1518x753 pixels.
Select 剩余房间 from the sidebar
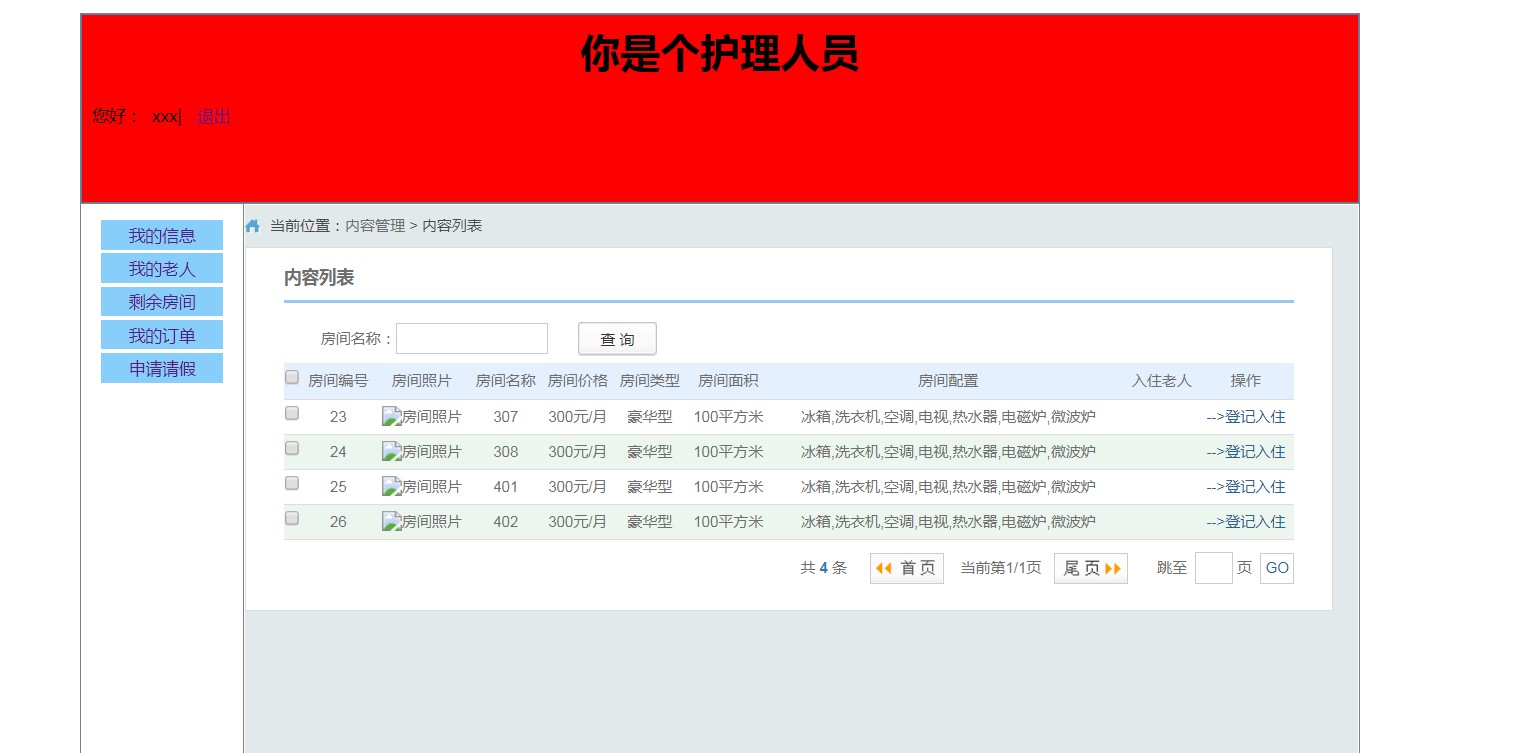click(162, 302)
